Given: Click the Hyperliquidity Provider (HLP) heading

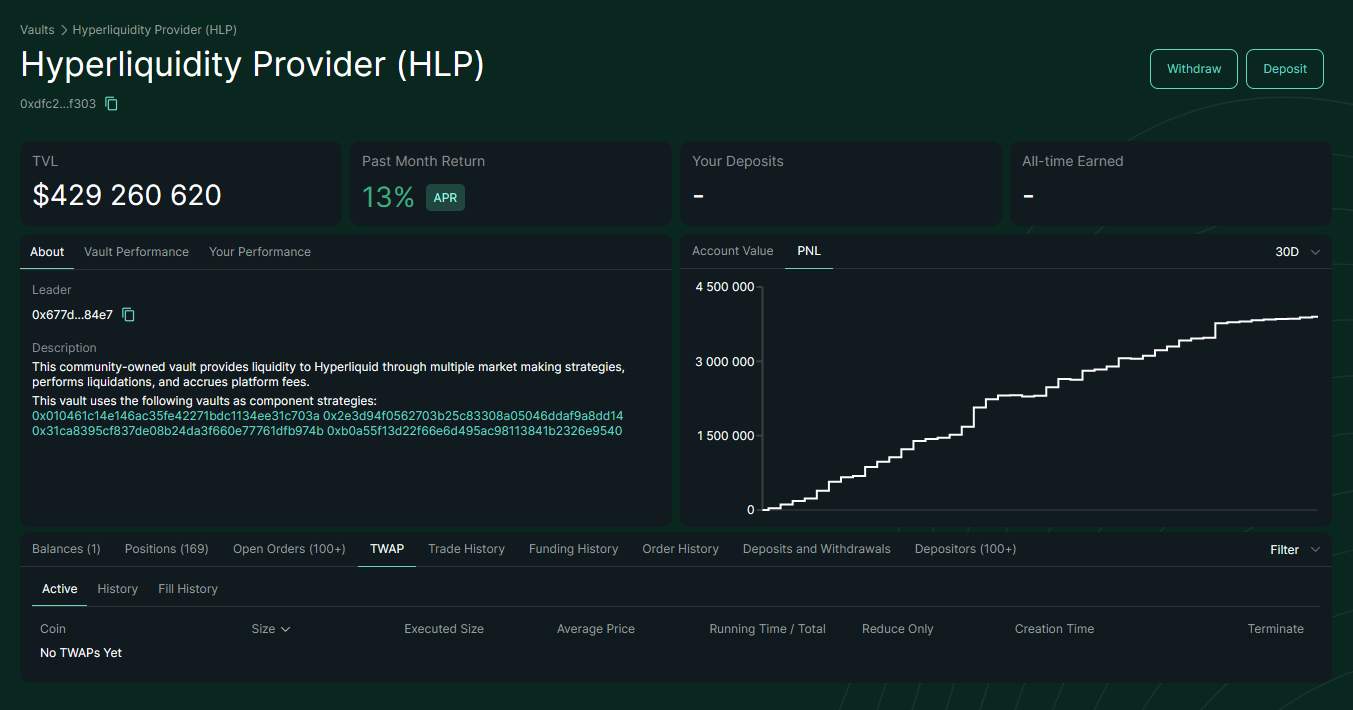Looking at the screenshot, I should tap(252, 65).
